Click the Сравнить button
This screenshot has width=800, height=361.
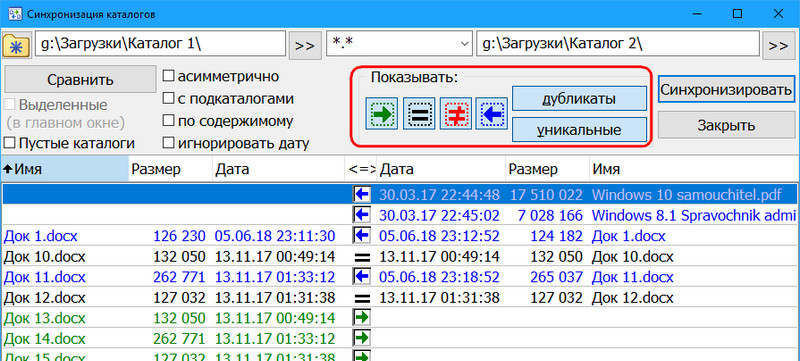(x=80, y=80)
